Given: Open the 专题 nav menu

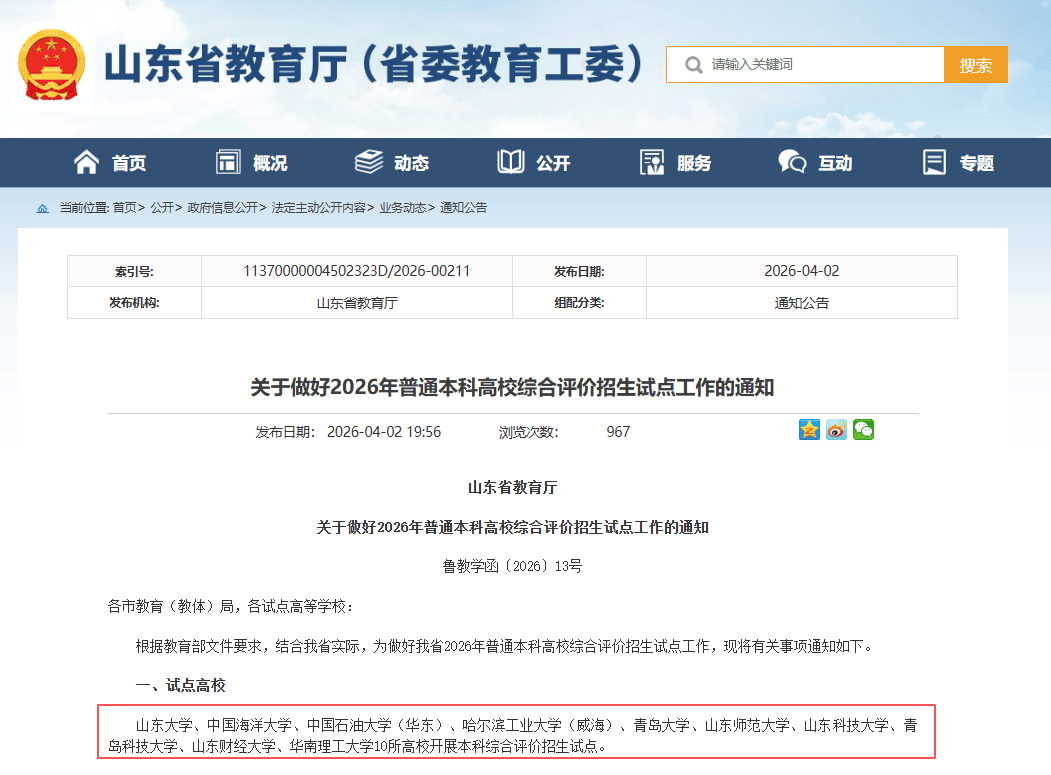Looking at the screenshot, I should pos(977,163).
